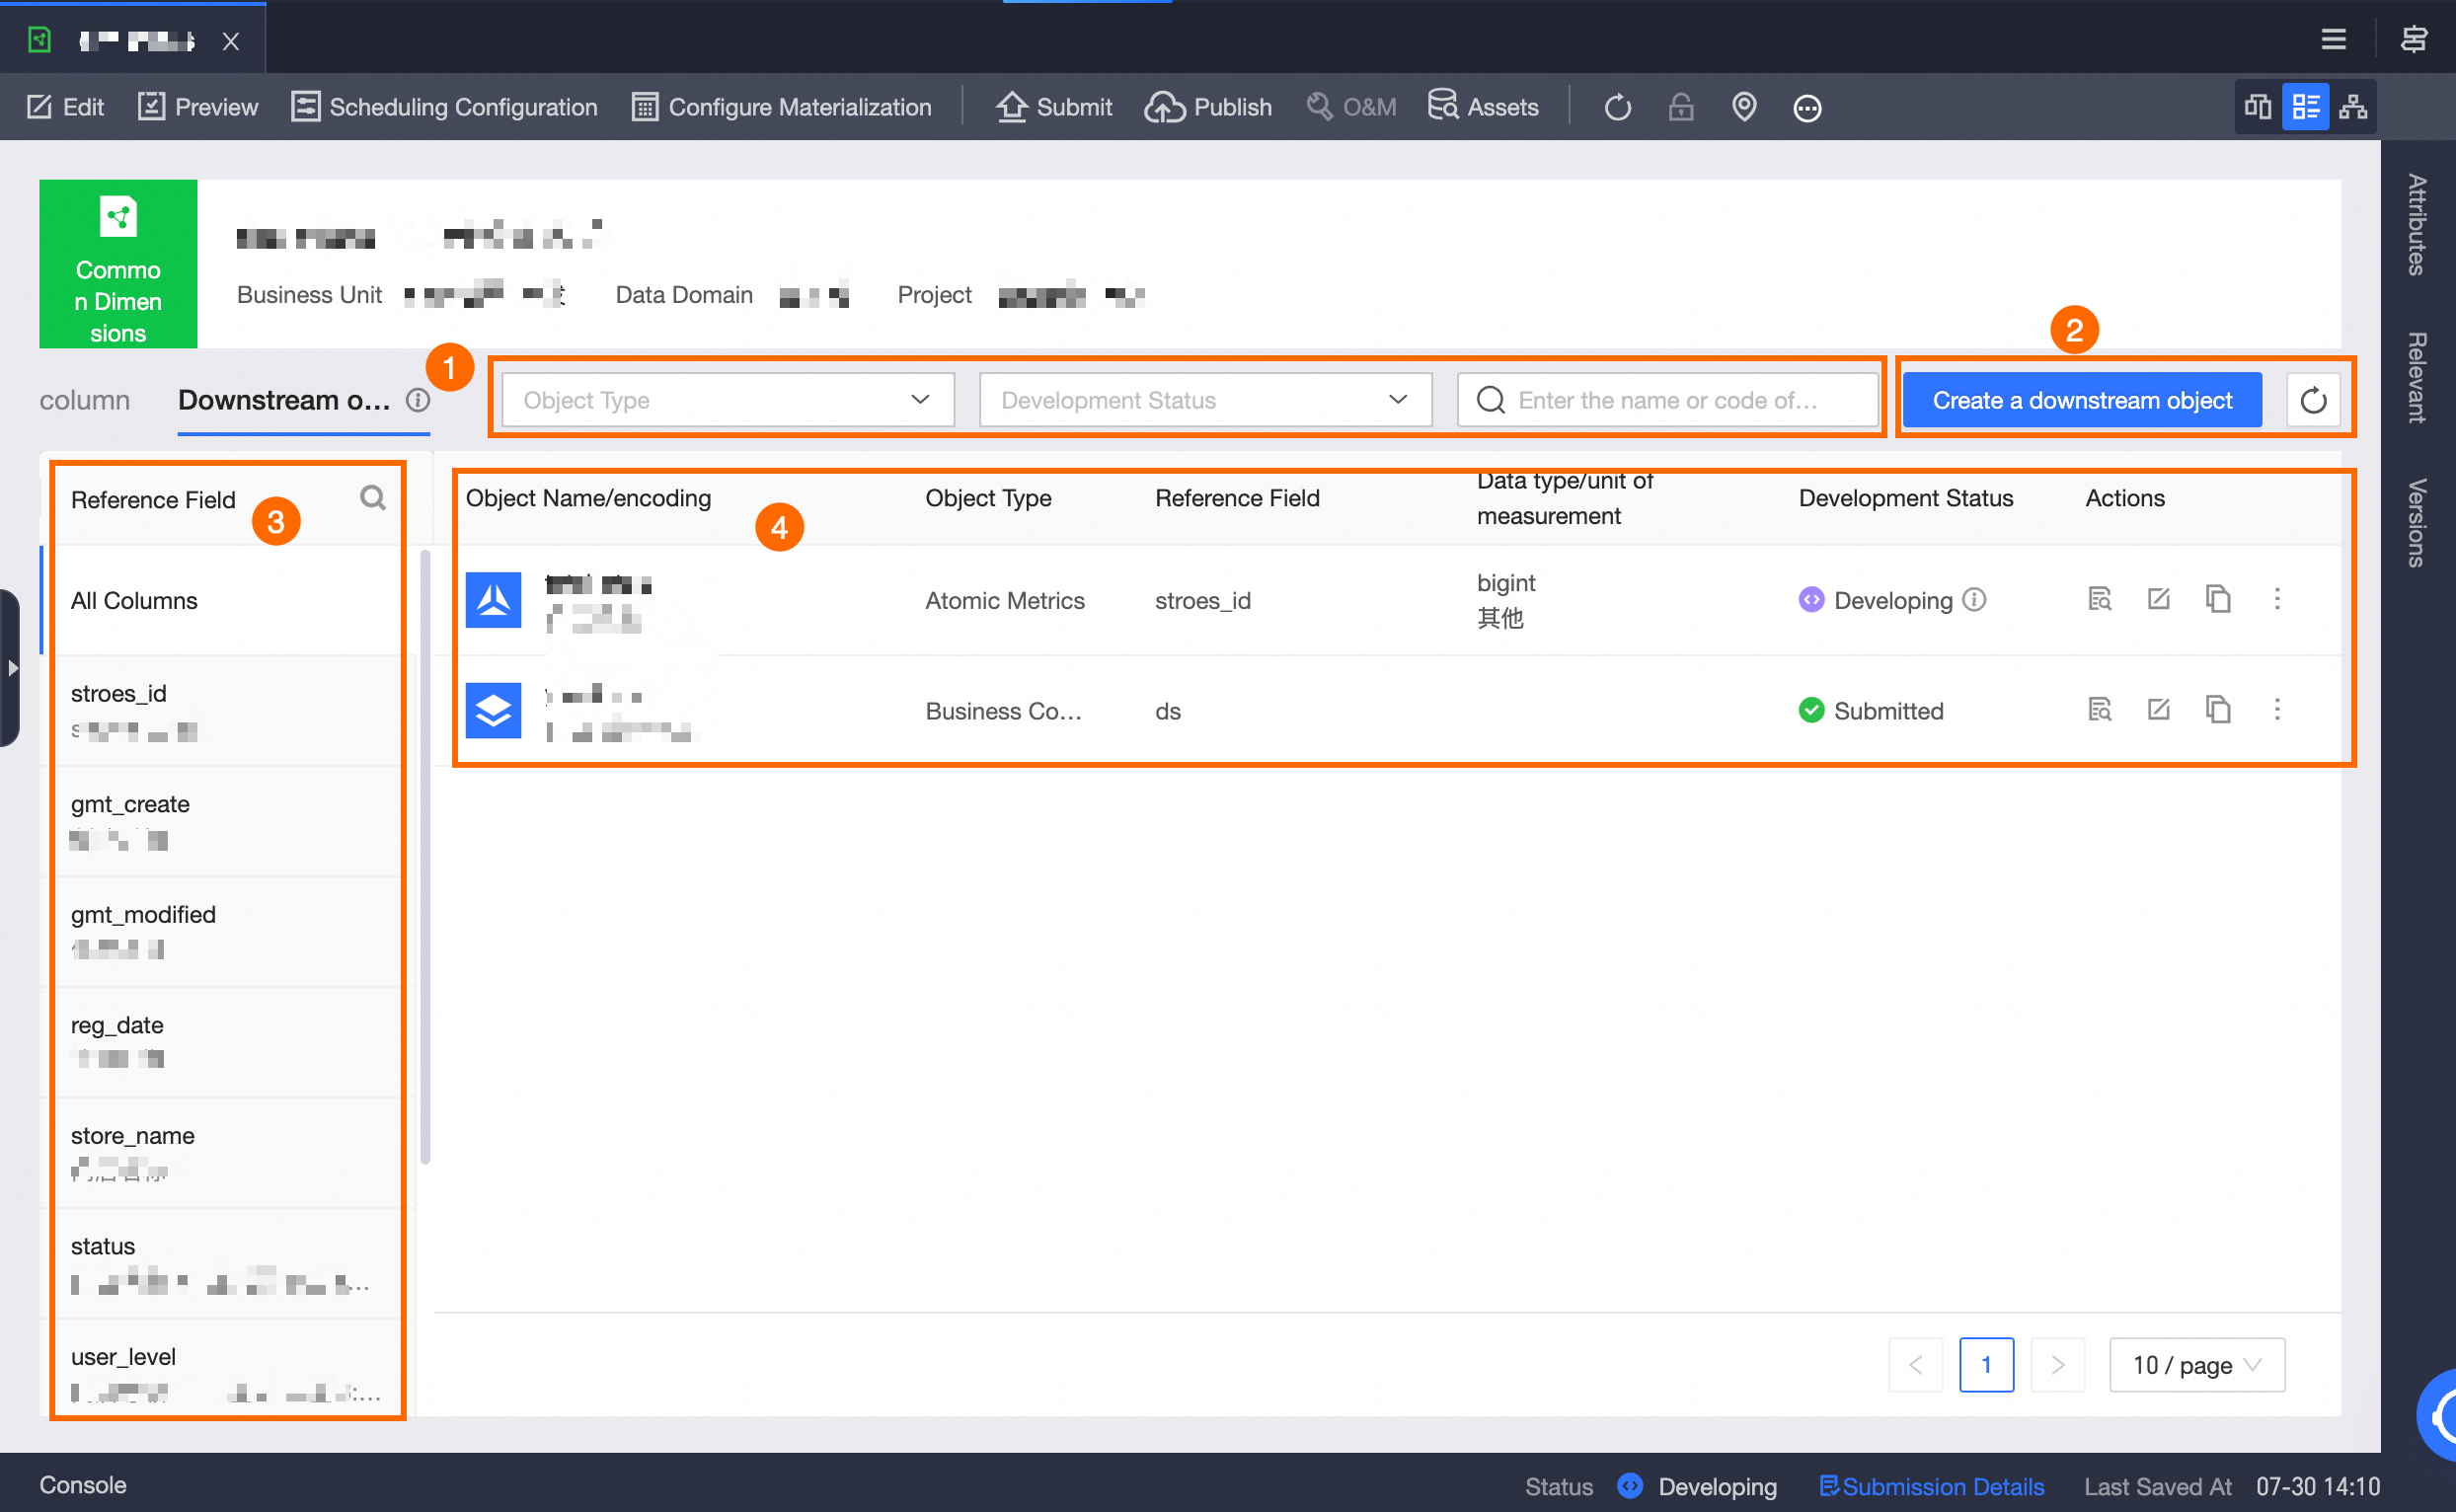Open the Development Status dropdown

(x=1205, y=401)
